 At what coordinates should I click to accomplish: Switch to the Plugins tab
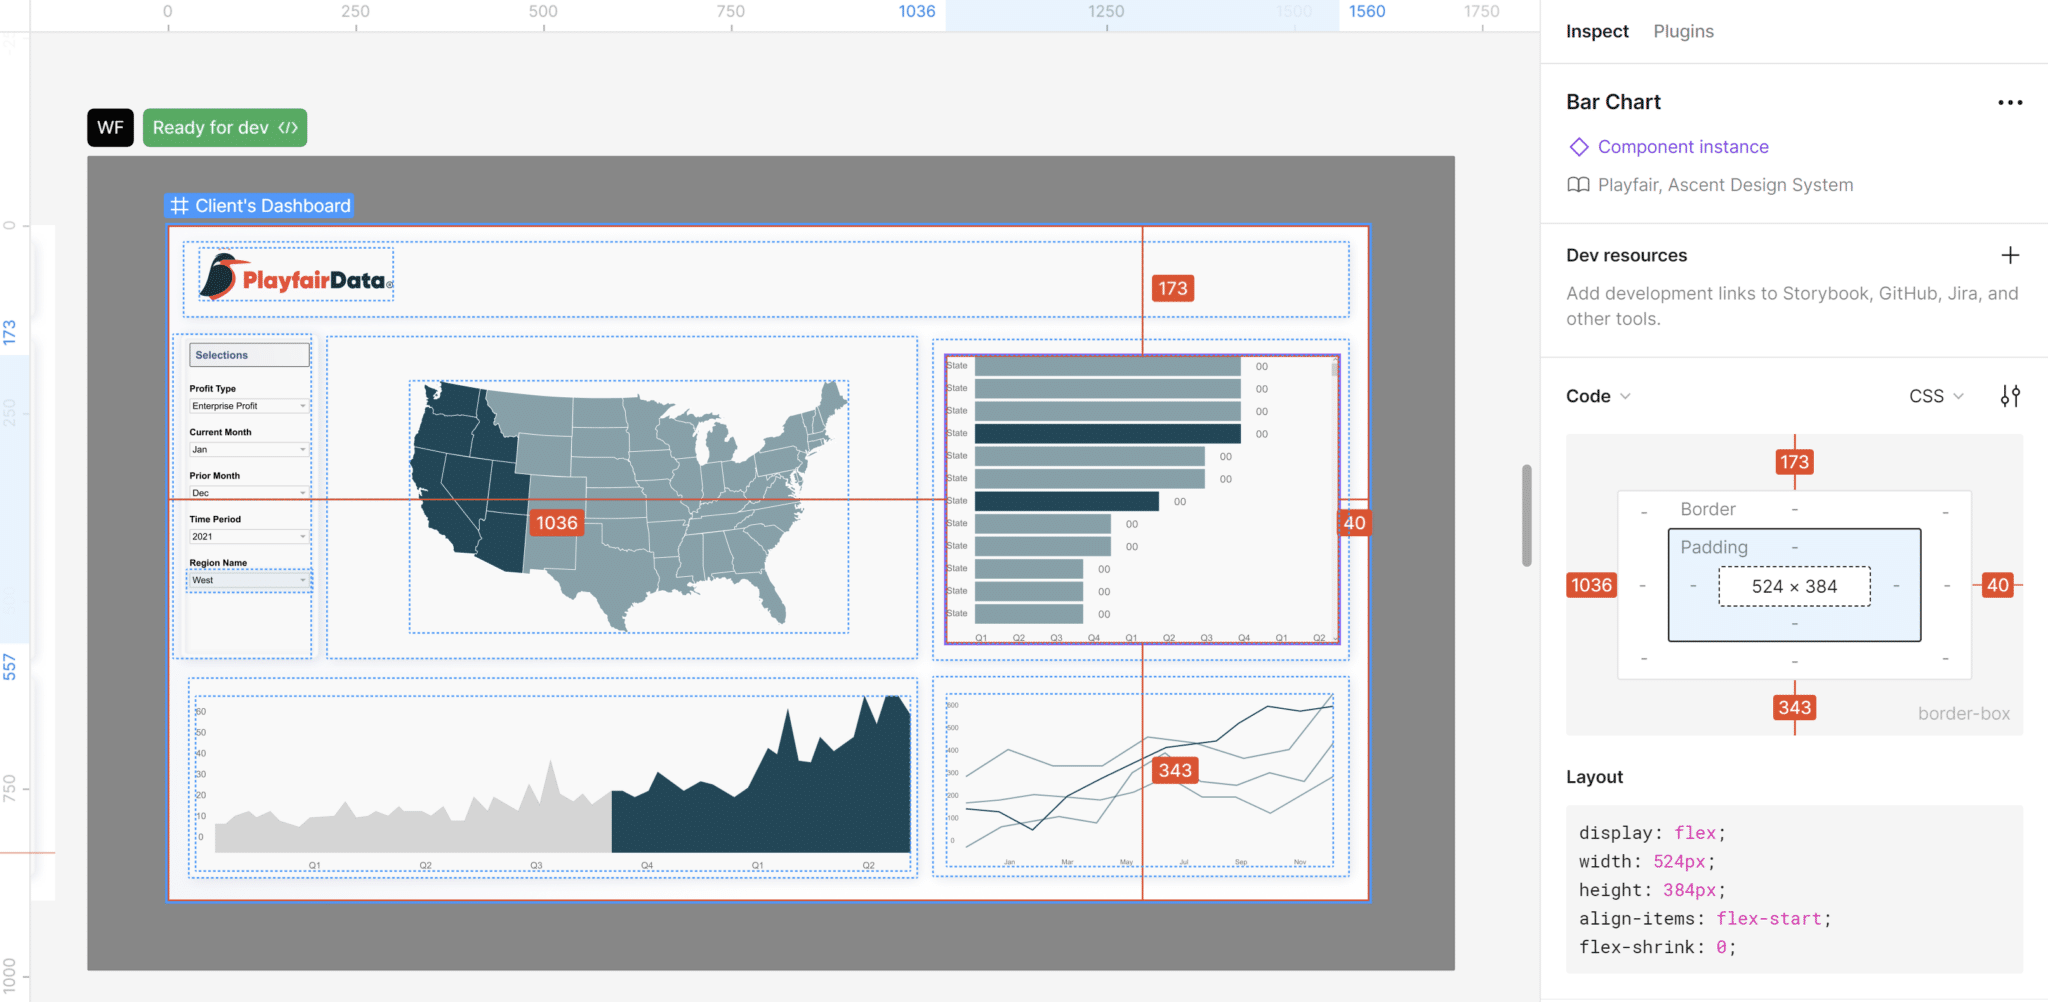1682,31
